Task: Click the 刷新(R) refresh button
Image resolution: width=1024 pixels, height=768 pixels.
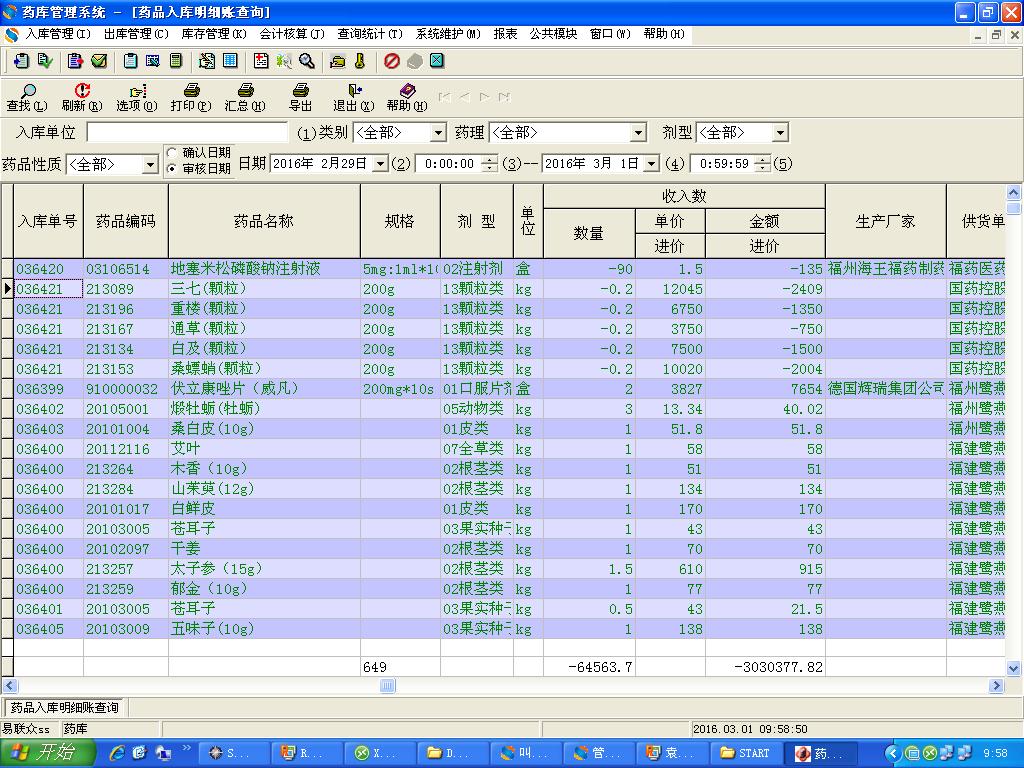Action: [x=82, y=98]
